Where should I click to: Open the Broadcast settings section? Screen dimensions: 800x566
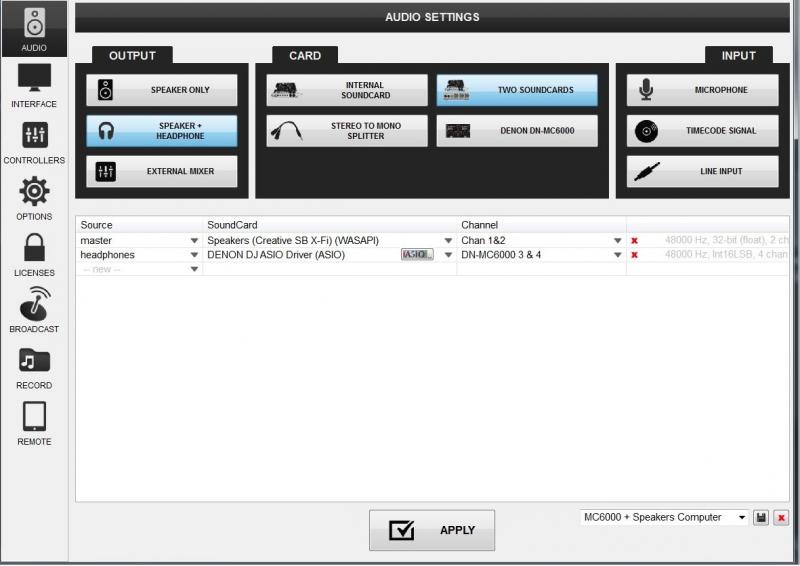click(34, 311)
